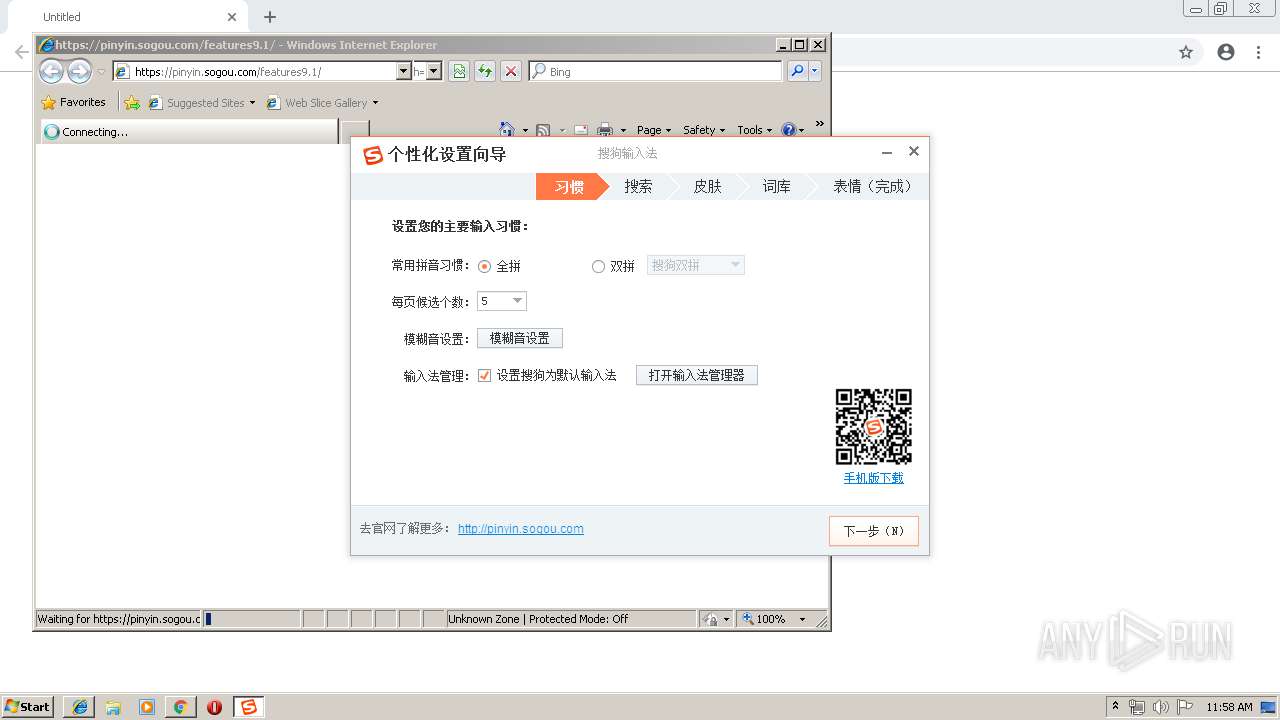Open http://pinyin.sogou.com link
Screen dimensions: 1280x720
[x=521, y=529]
